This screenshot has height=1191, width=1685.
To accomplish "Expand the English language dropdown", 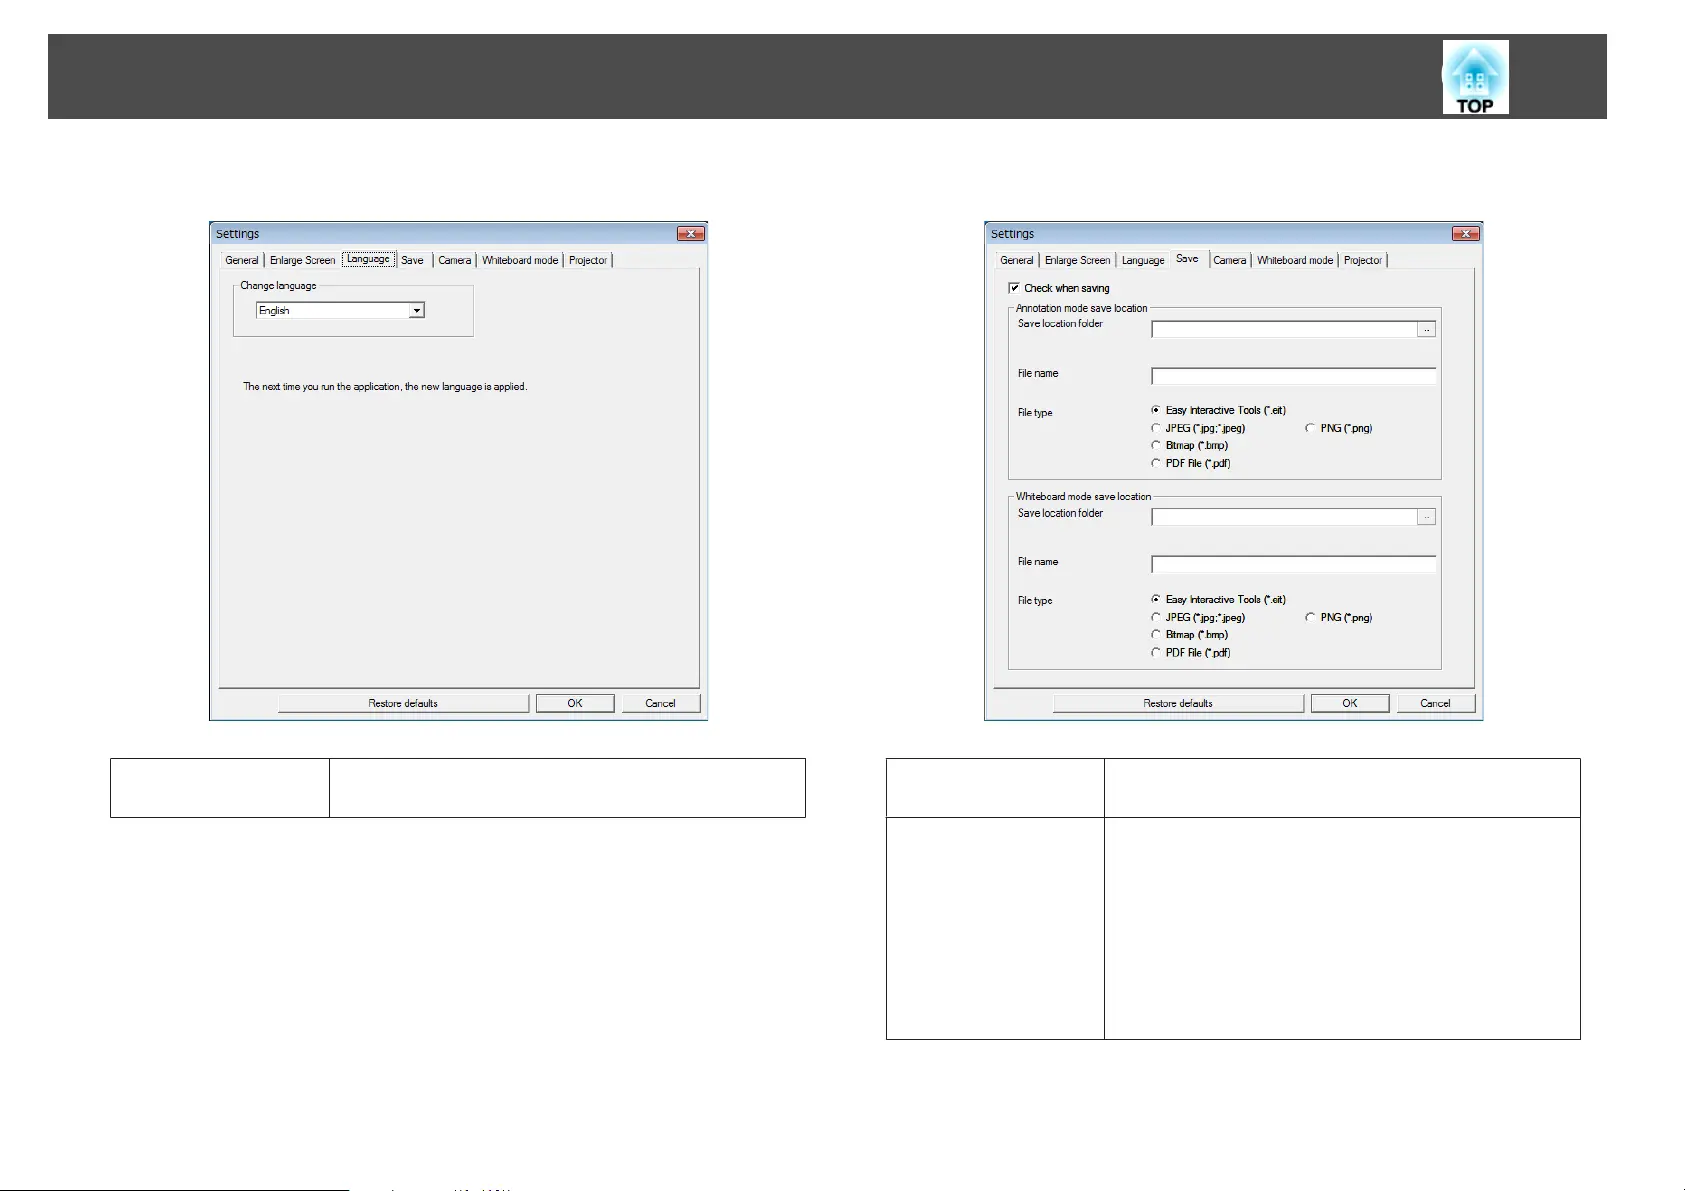I will tap(417, 311).
